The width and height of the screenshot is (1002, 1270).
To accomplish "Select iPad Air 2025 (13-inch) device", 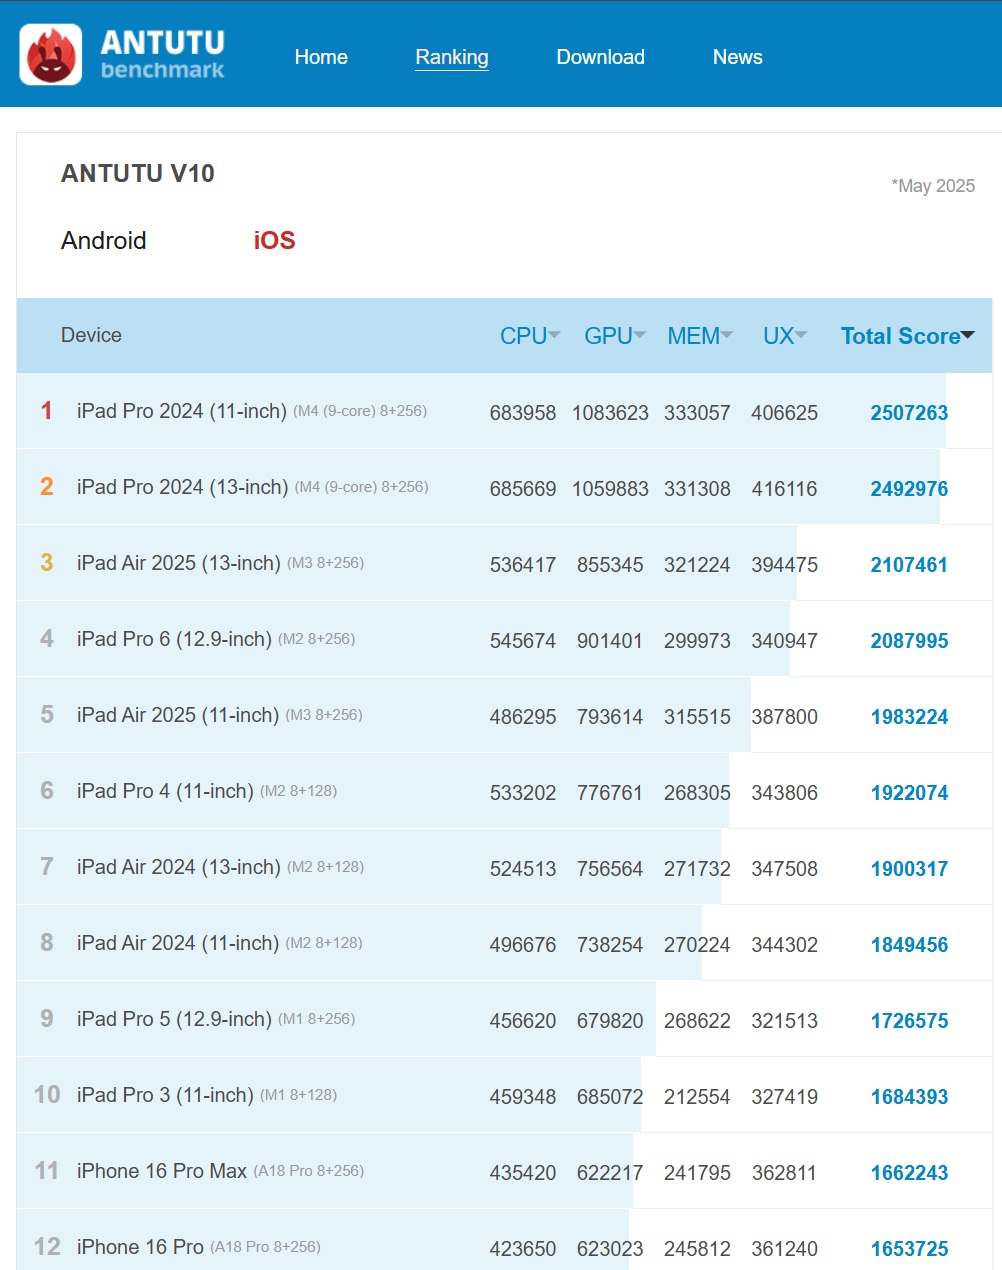I will pos(220,563).
